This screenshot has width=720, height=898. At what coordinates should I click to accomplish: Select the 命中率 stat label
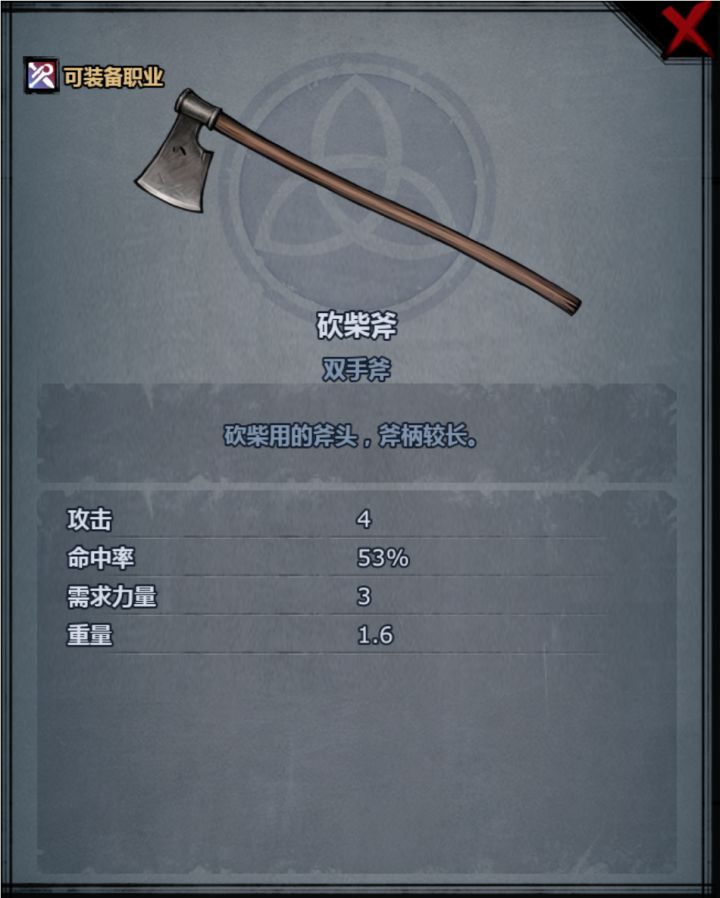101,558
